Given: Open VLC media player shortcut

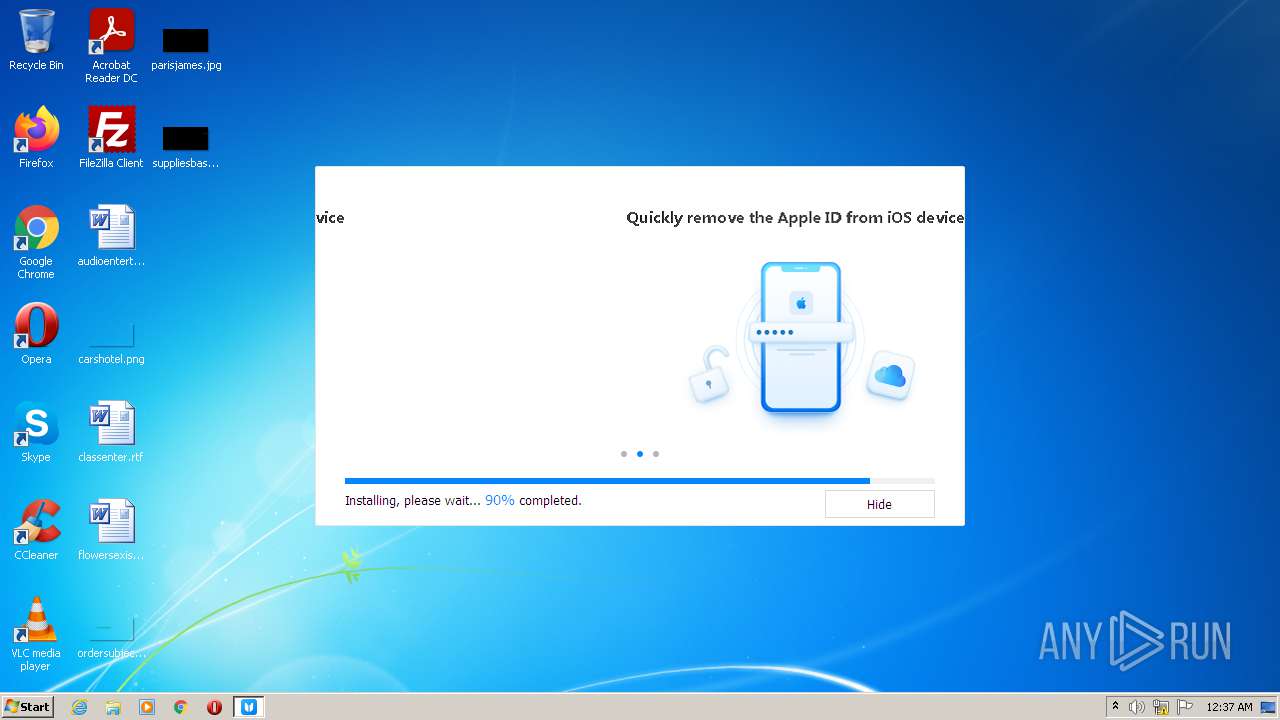Looking at the screenshot, I should (36, 634).
